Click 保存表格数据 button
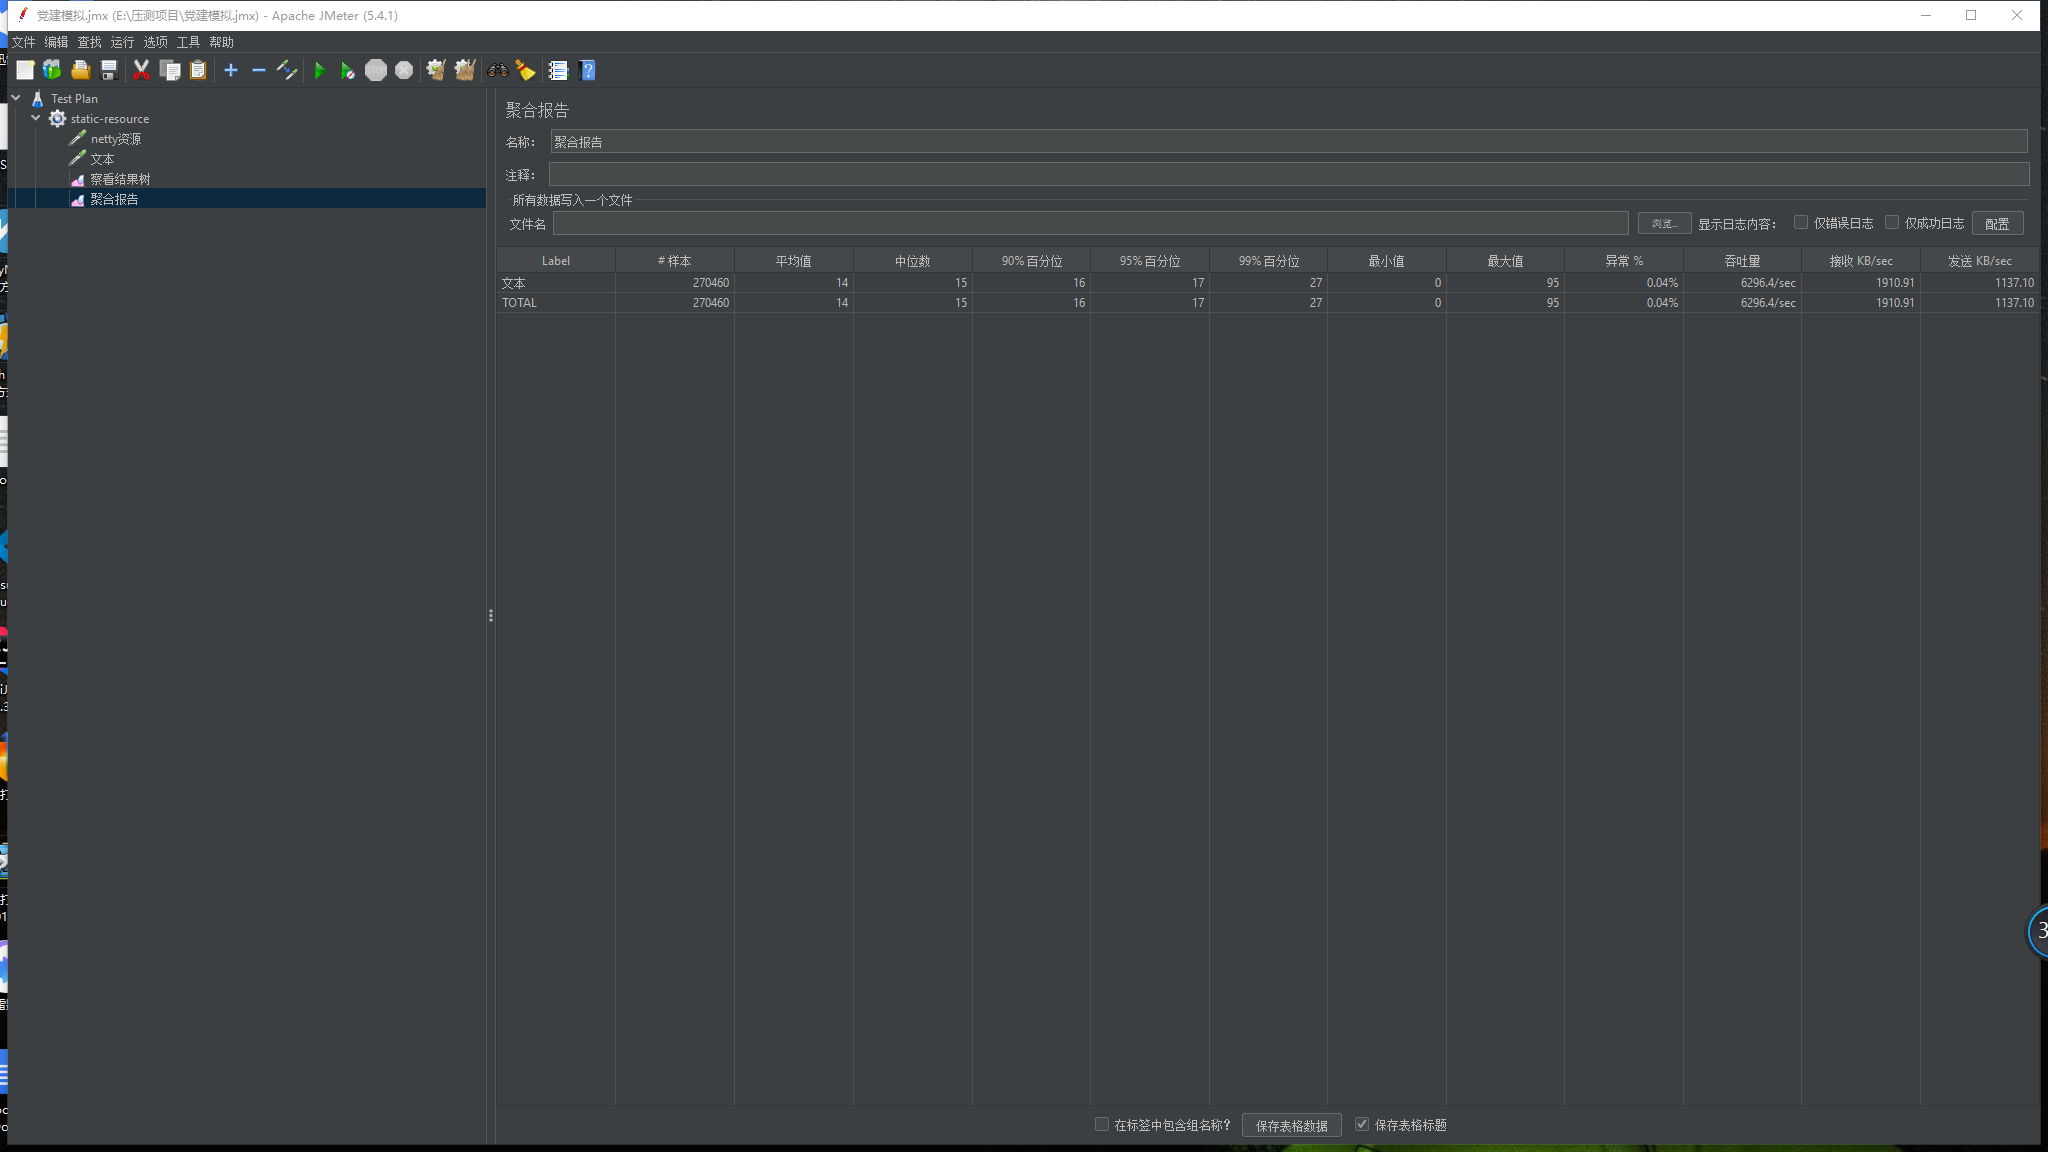 point(1291,1125)
